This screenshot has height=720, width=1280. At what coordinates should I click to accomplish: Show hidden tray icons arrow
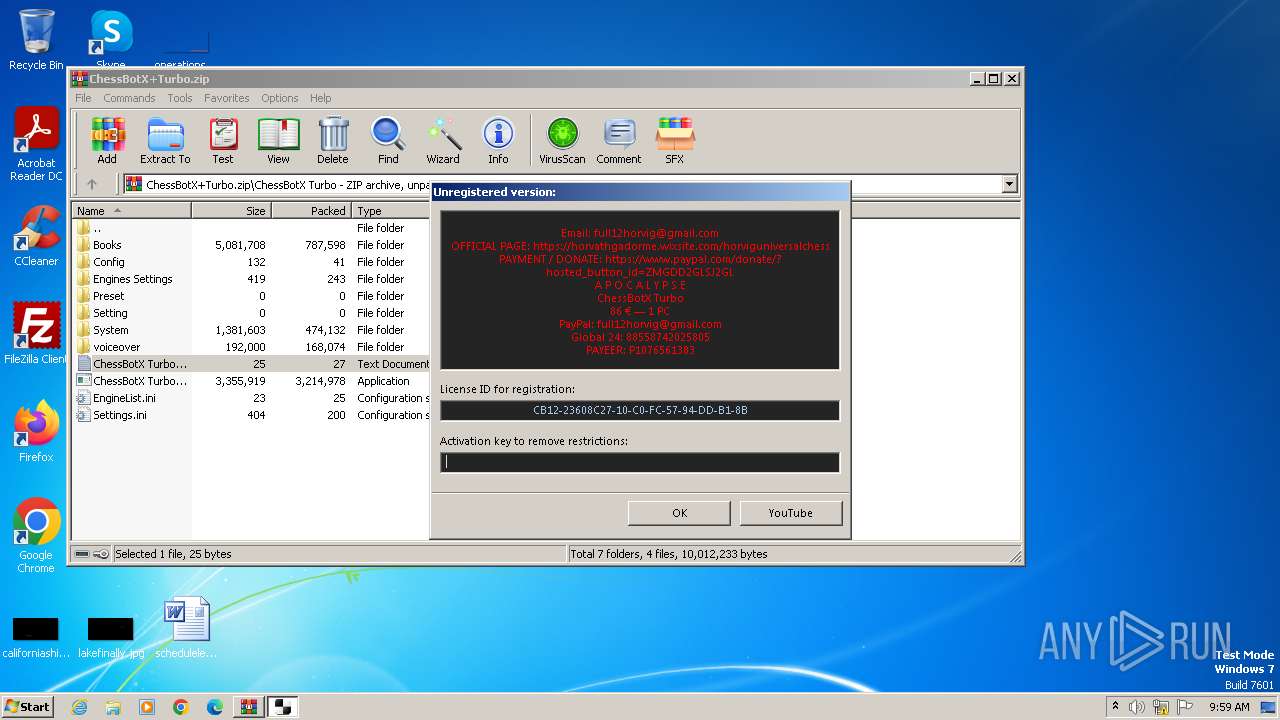[x=1115, y=707]
